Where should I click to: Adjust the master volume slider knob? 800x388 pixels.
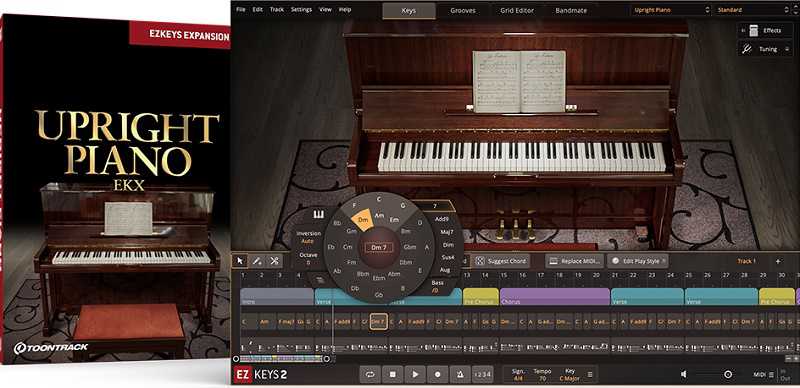pos(728,374)
